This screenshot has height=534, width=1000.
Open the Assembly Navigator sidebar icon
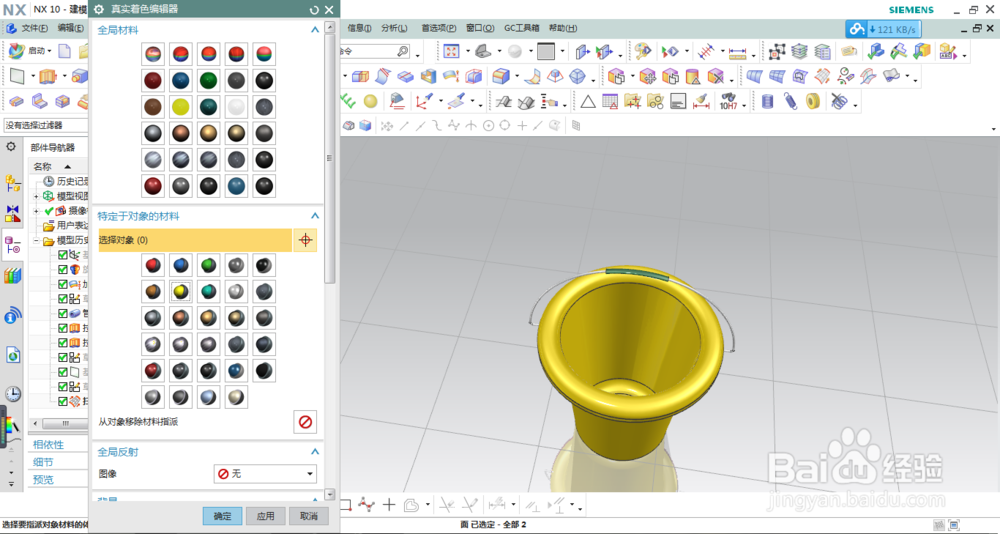(x=13, y=182)
